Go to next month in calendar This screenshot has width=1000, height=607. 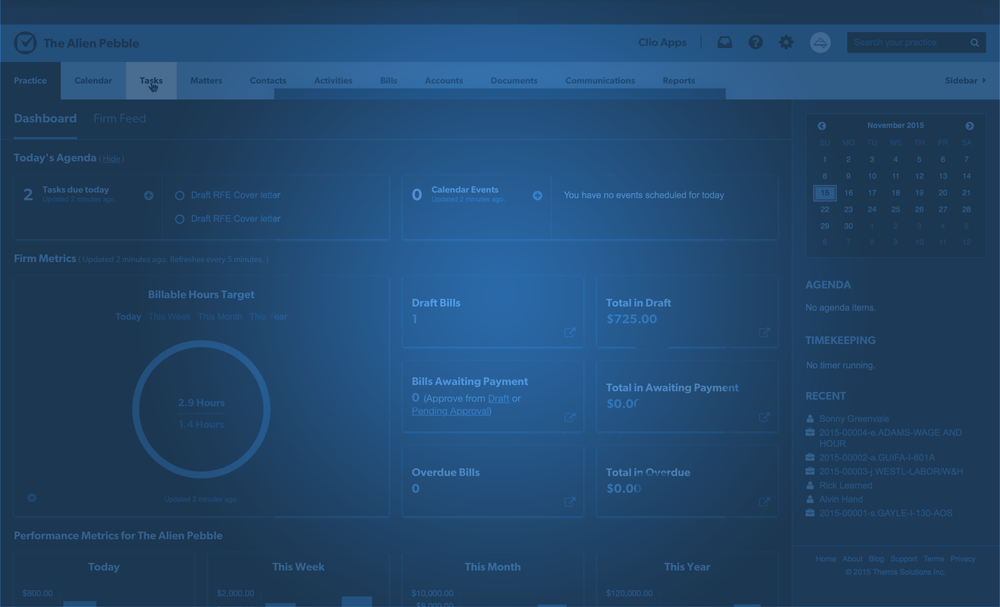(x=969, y=126)
